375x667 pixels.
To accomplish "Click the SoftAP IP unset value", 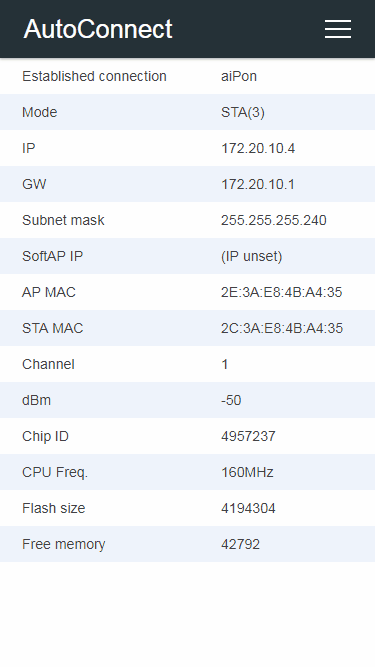I will click(x=252, y=256).
